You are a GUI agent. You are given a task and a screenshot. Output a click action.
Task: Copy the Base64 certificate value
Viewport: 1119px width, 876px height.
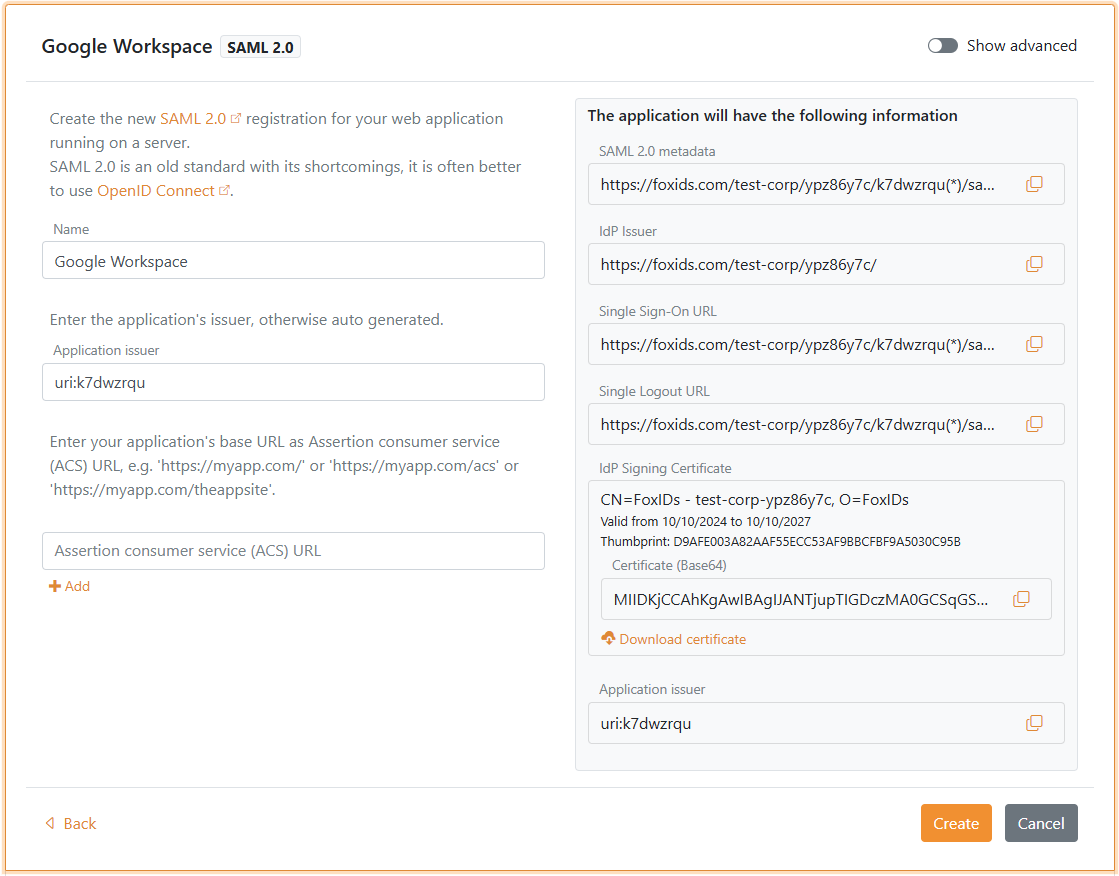coord(1021,598)
